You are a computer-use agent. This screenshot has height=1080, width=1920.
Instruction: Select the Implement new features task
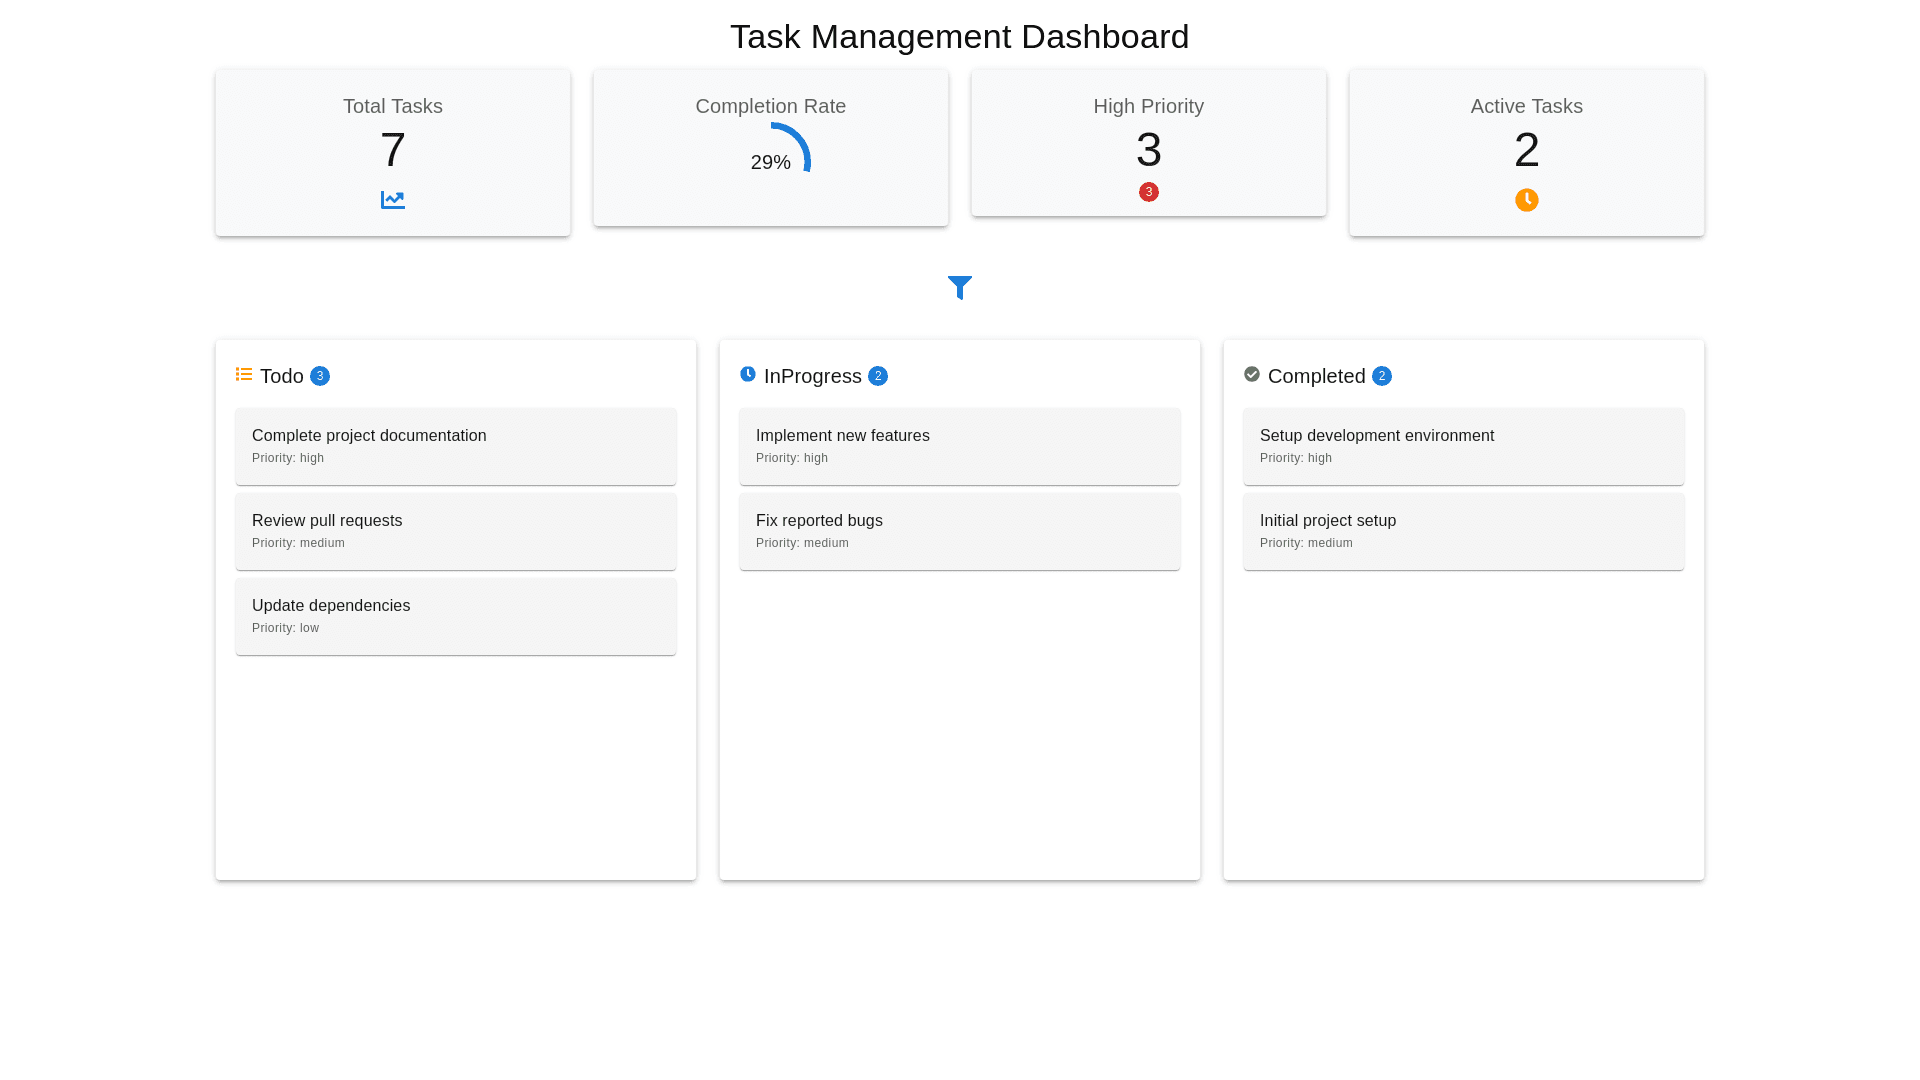(959, 446)
